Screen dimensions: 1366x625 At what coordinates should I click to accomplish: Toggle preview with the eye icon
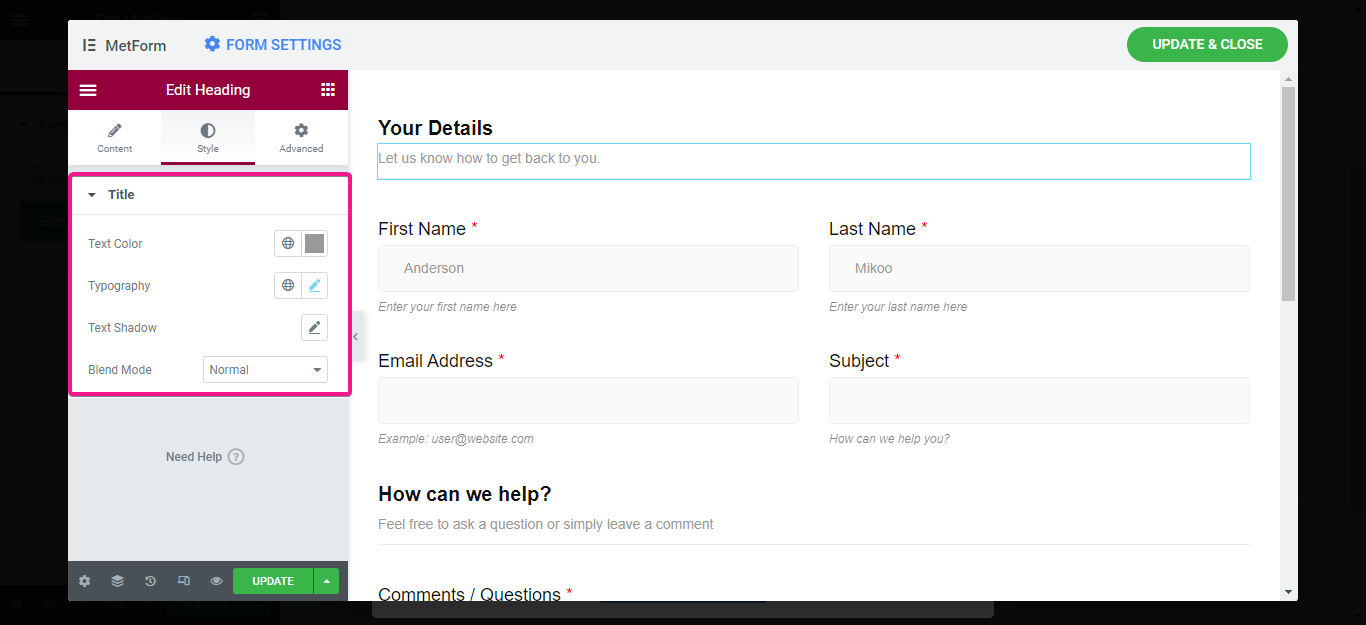tap(216, 581)
